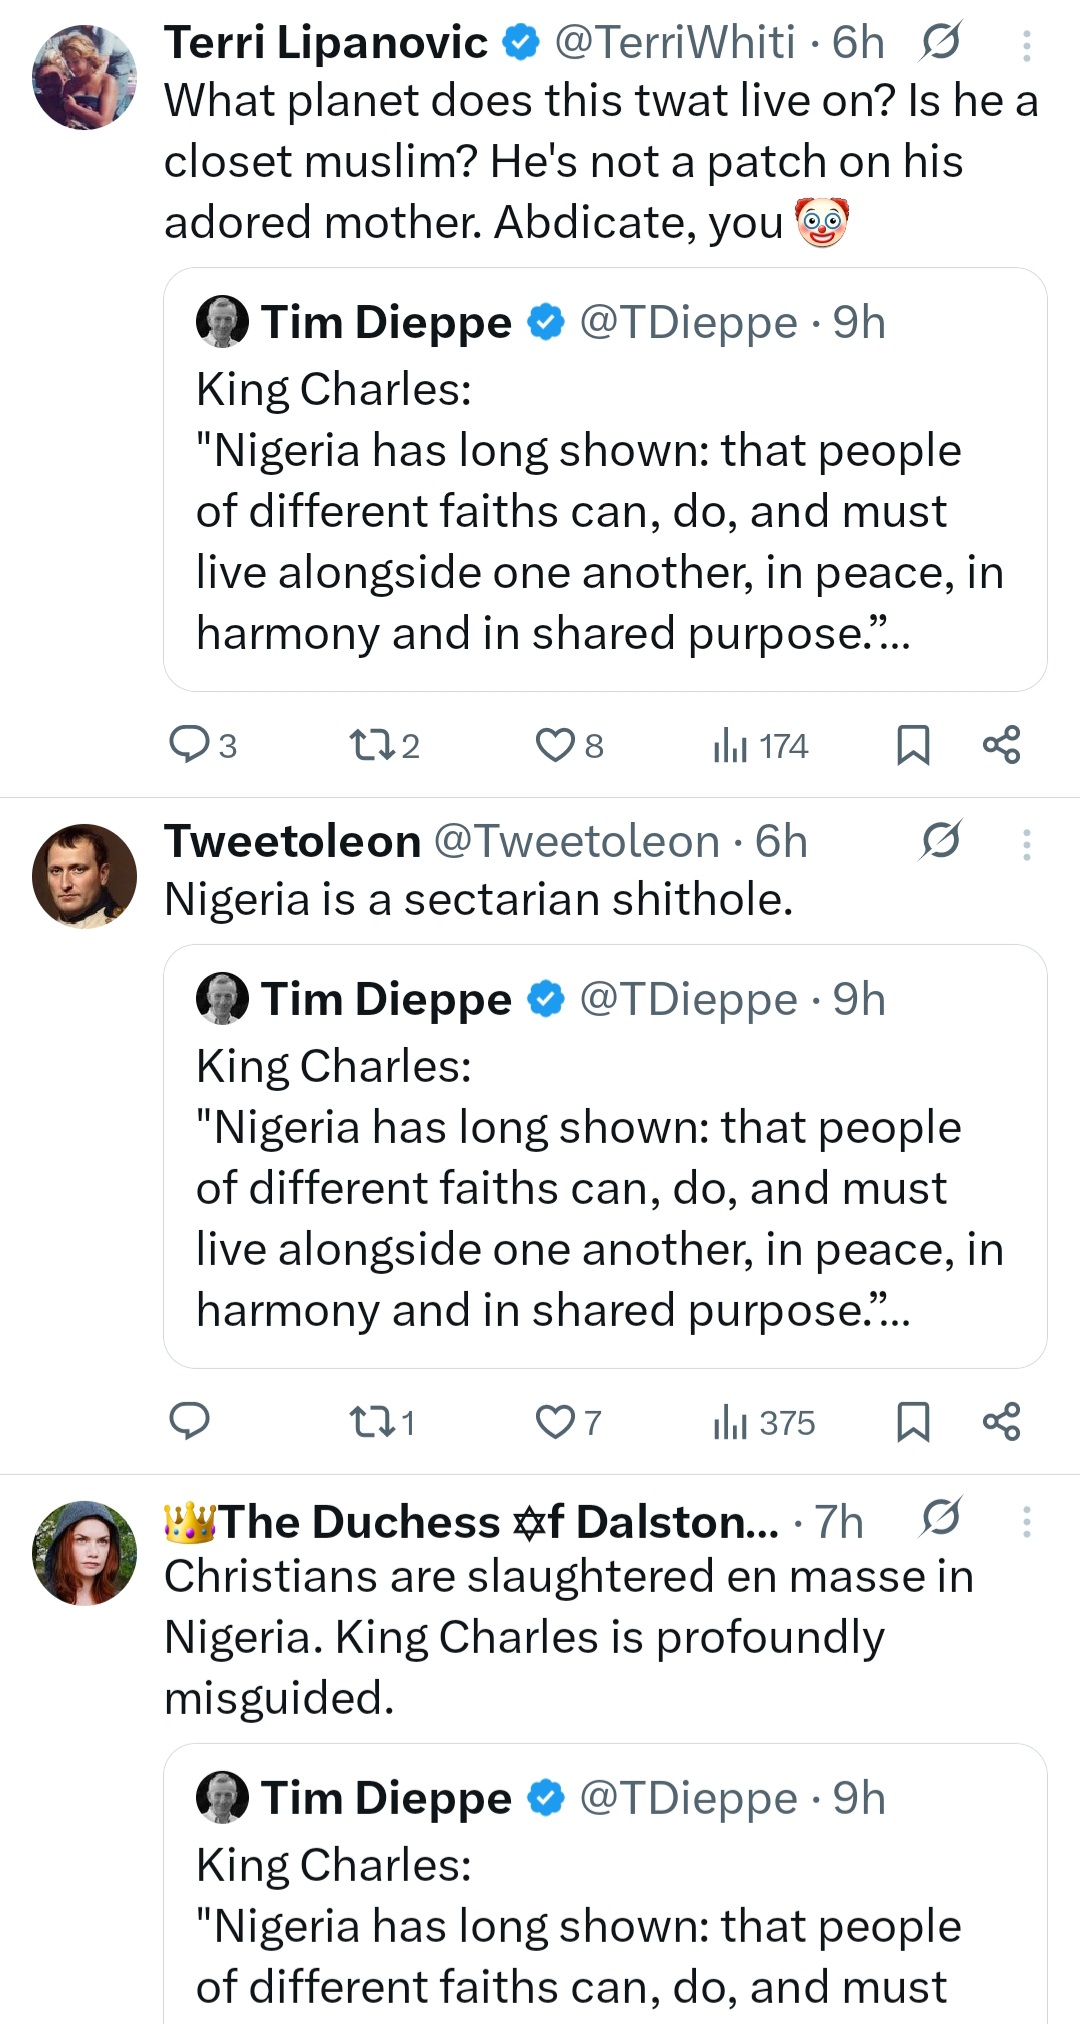Bookmark Terri Lipanovic's tweet
The height and width of the screenshot is (2024, 1080).
913,745
